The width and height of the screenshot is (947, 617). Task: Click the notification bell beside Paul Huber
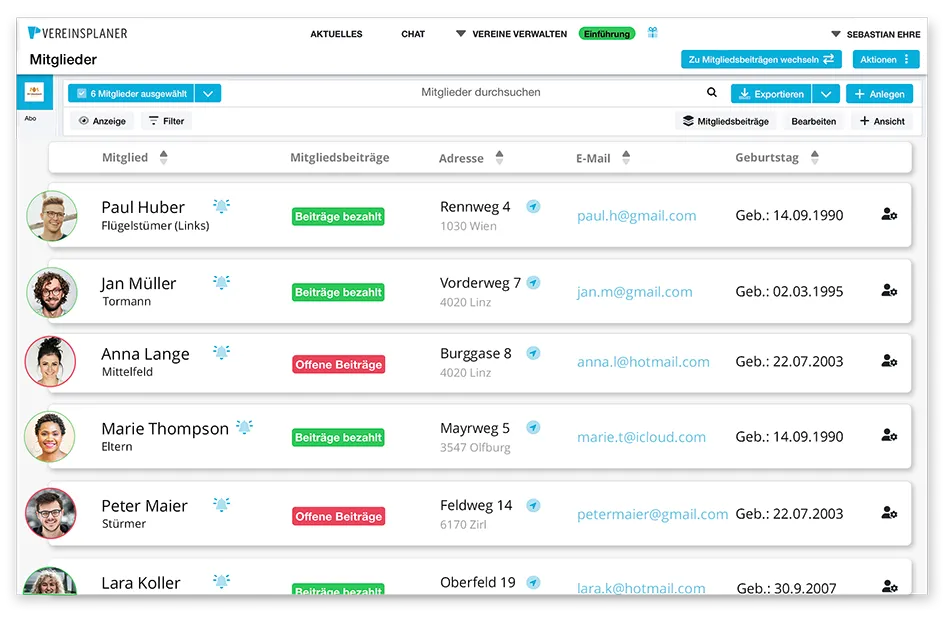pyautogui.click(x=222, y=206)
